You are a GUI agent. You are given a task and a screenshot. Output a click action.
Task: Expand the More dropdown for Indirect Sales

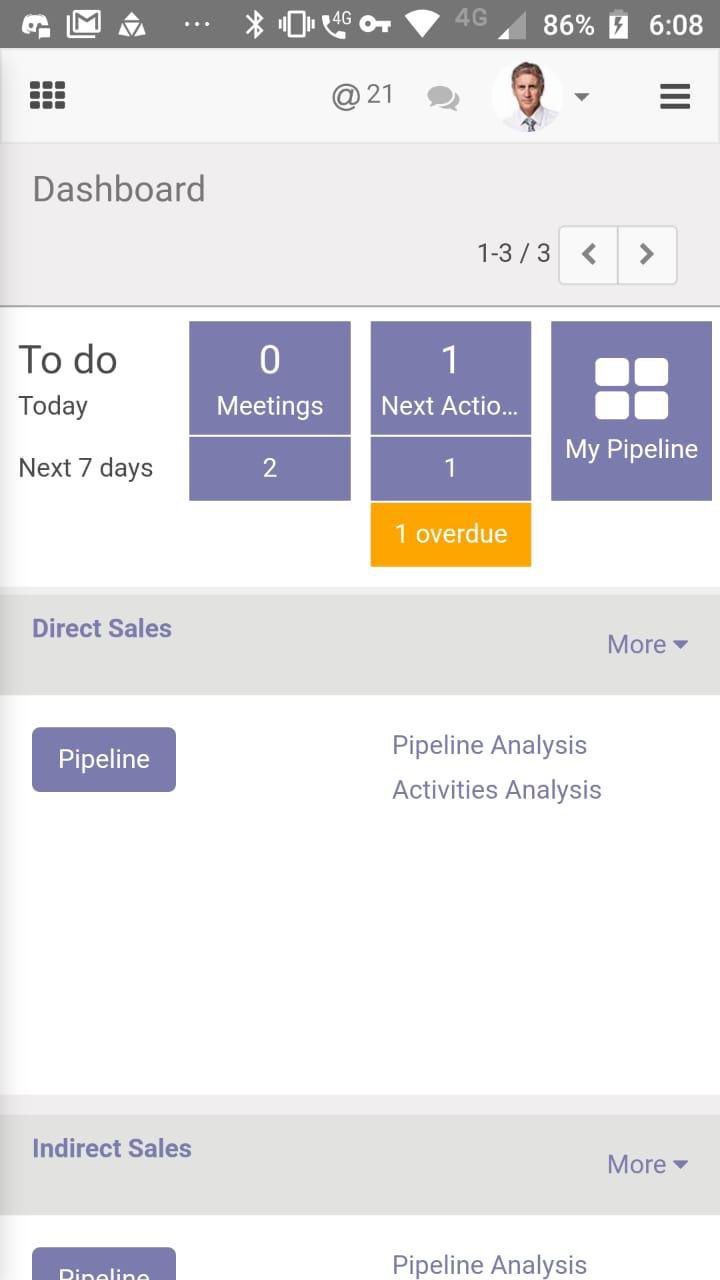[647, 1164]
